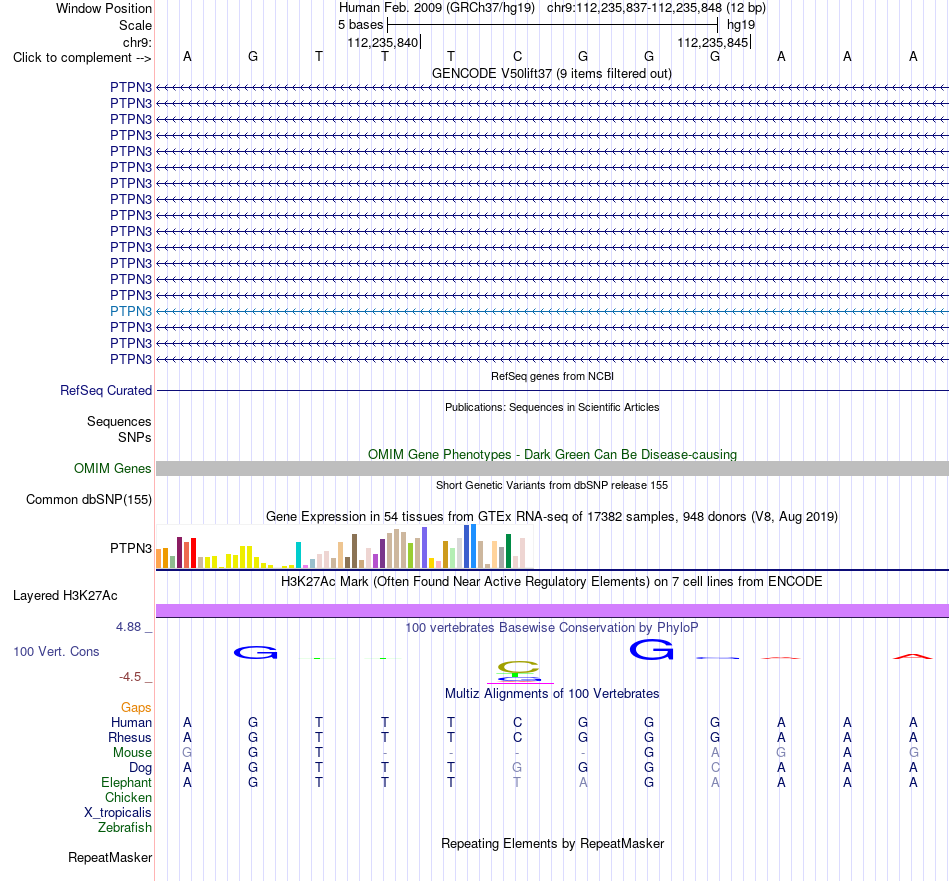Select the X_tropicalis species label

(x=118, y=813)
